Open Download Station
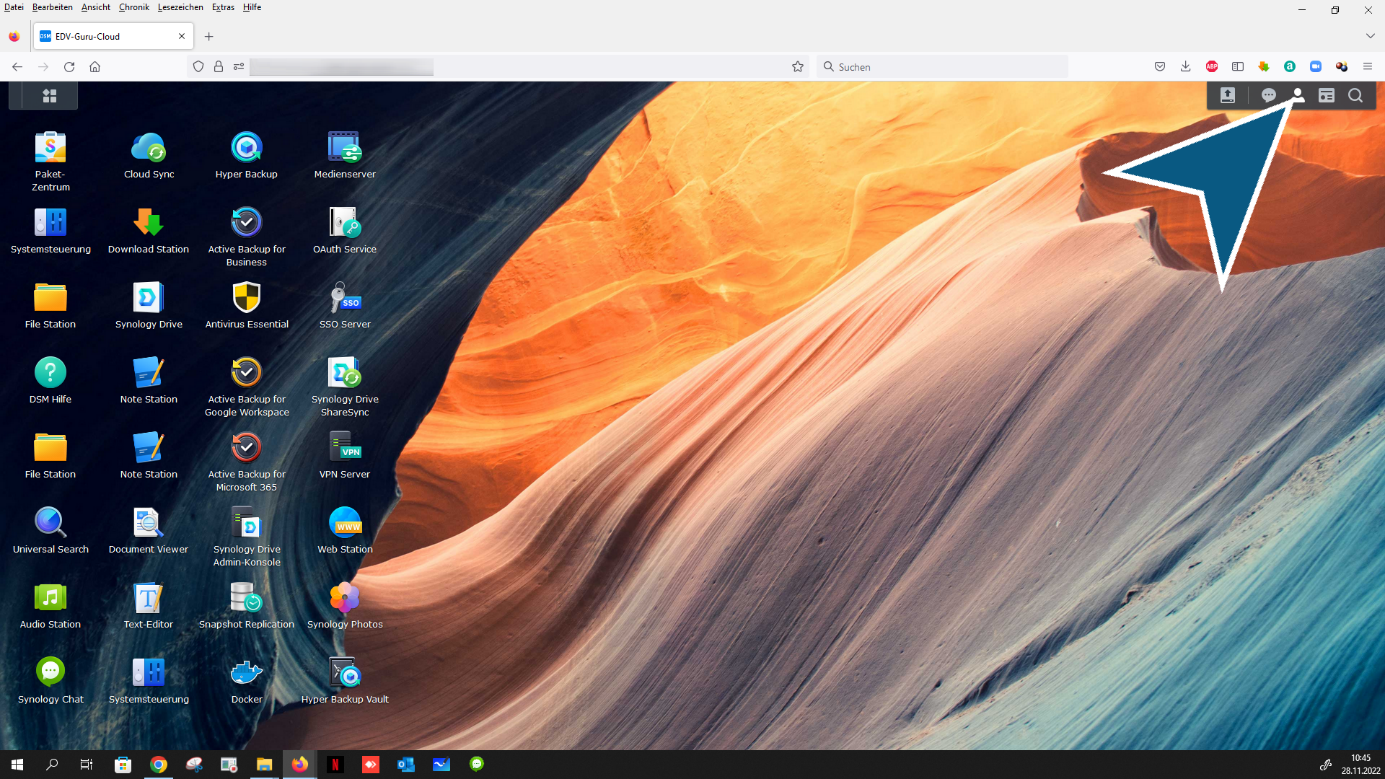 pos(148,223)
